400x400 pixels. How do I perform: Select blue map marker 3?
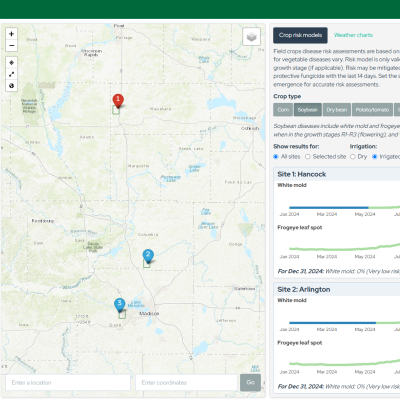[119, 305]
